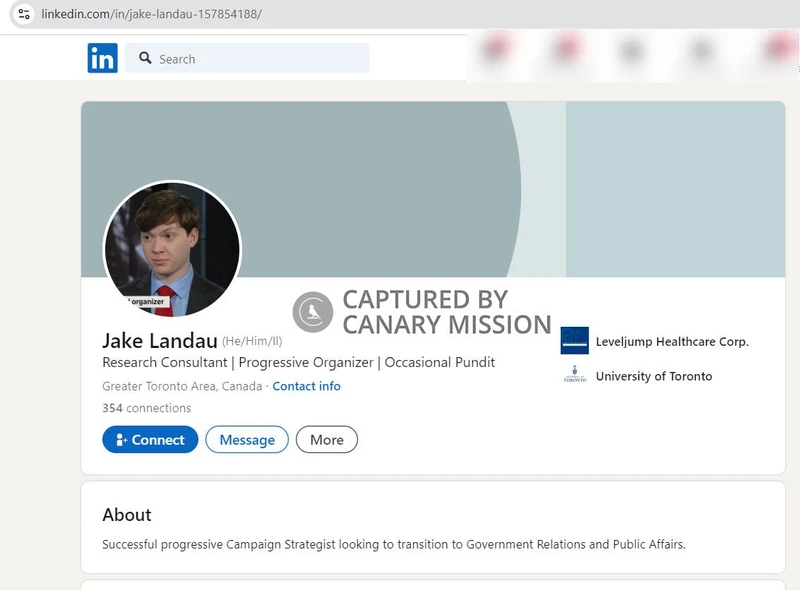
Task: Click the Leveljump Healthcare logo icon
Action: (574, 341)
